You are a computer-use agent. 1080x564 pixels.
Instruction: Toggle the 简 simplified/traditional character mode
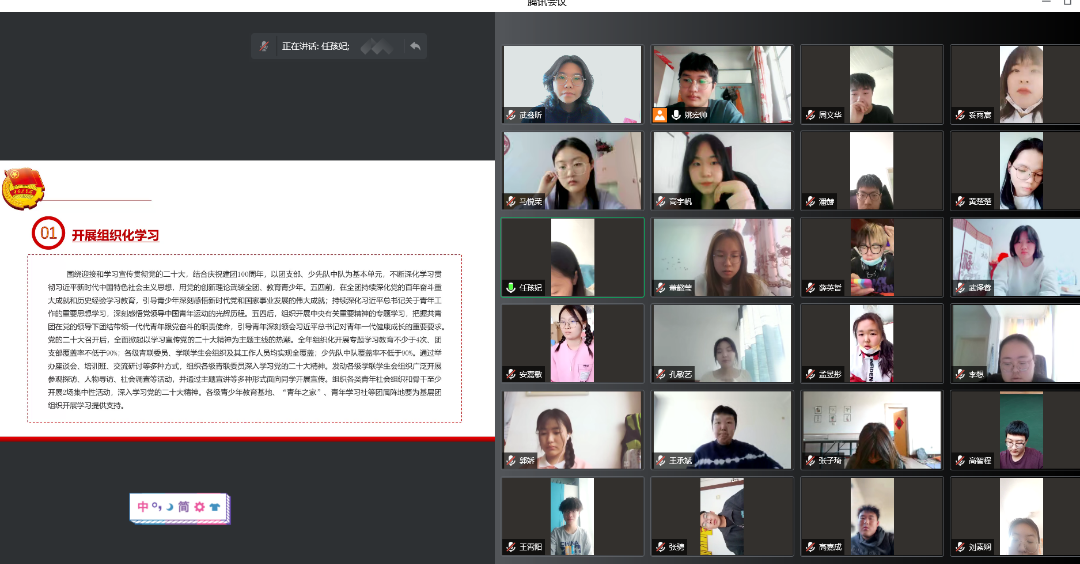pos(184,507)
